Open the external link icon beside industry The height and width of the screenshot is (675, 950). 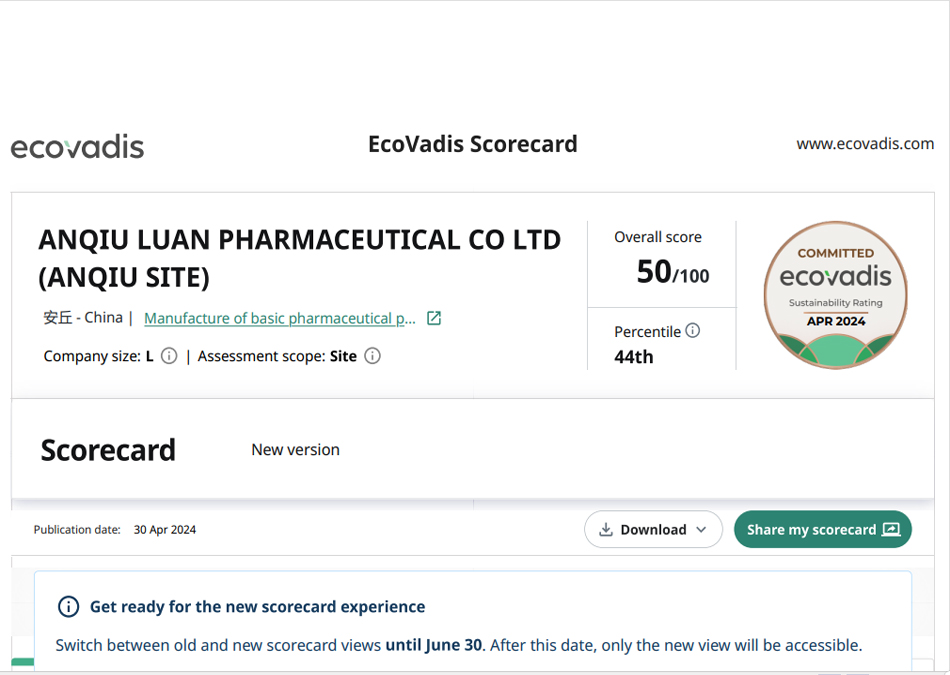[434, 318]
